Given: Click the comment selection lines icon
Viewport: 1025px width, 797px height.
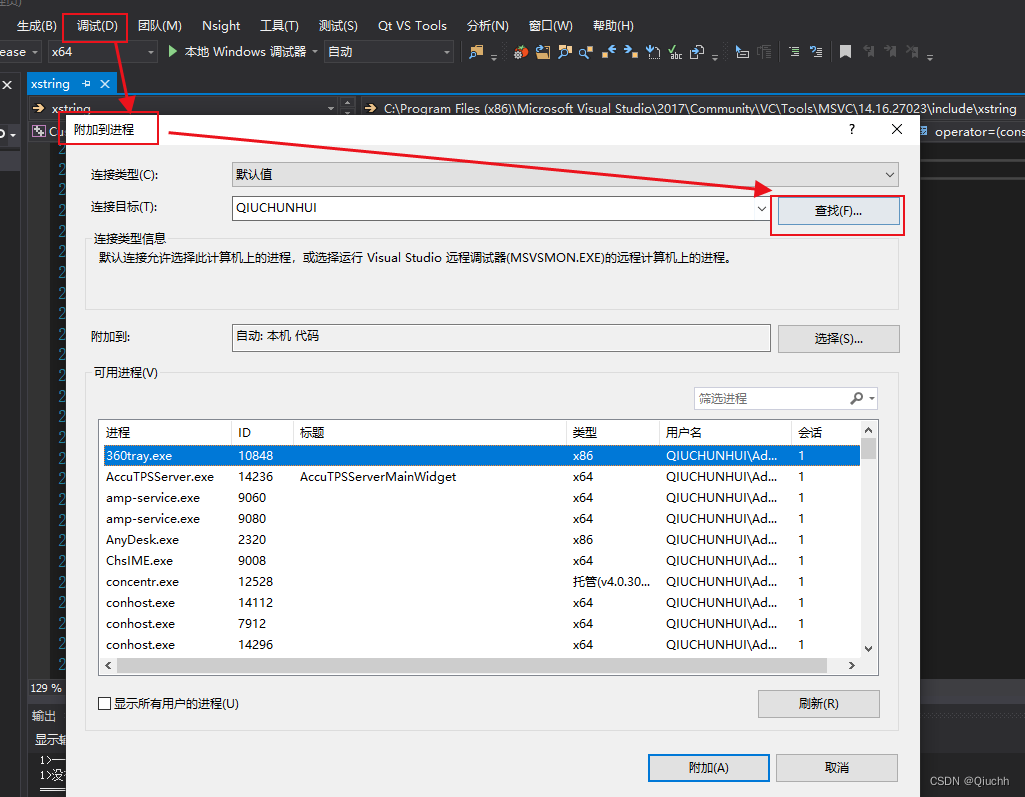Looking at the screenshot, I should tap(816, 52).
